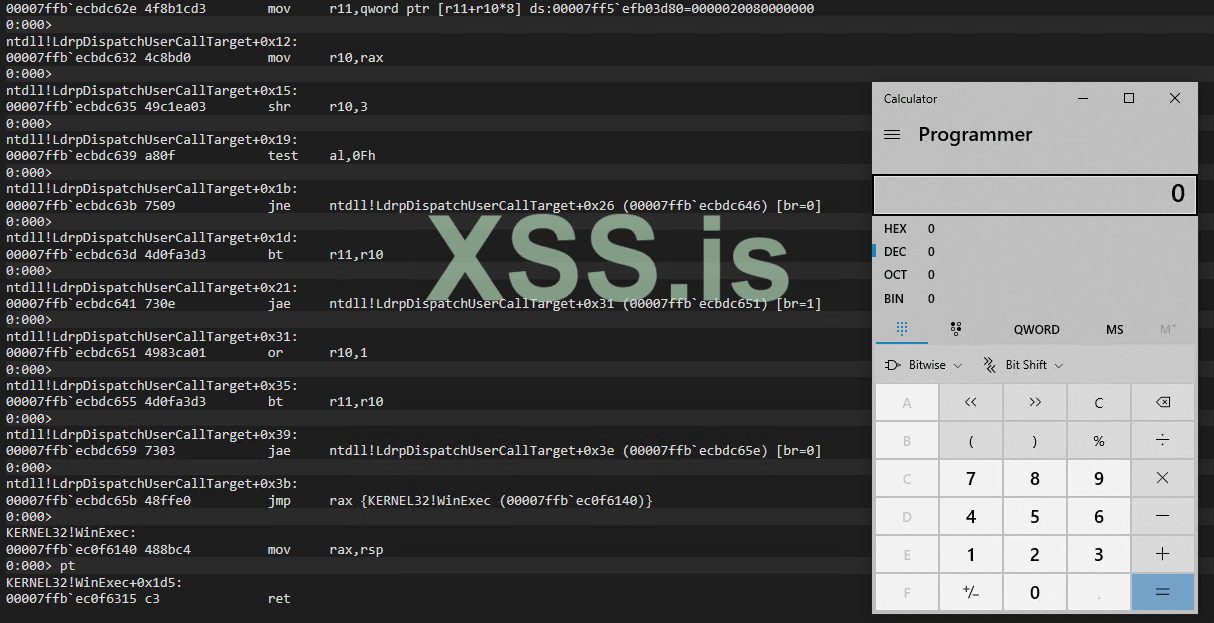Click digit 3 on keypad

click(x=1098, y=554)
